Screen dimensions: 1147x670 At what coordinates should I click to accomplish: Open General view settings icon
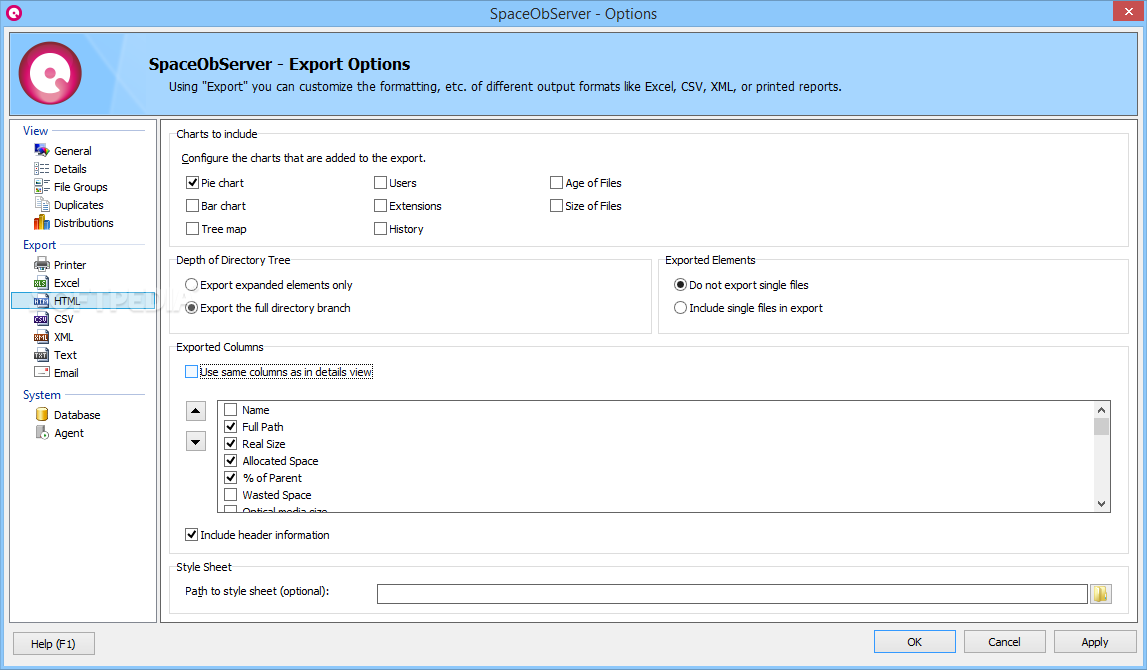coord(42,151)
